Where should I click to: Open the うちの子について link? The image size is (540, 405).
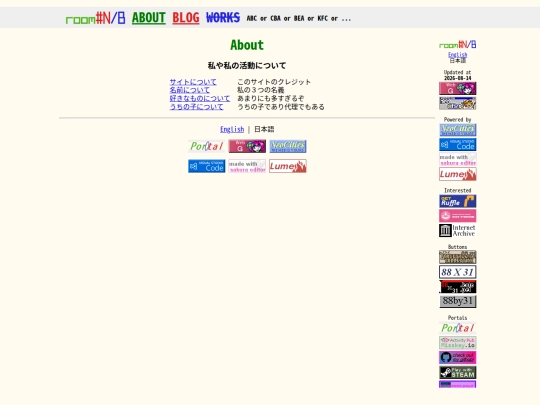(196, 107)
